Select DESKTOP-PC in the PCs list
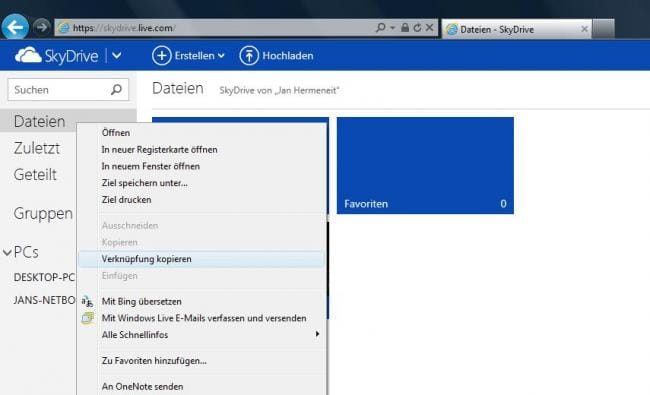Screen dimensions: 650x395 point(44,277)
